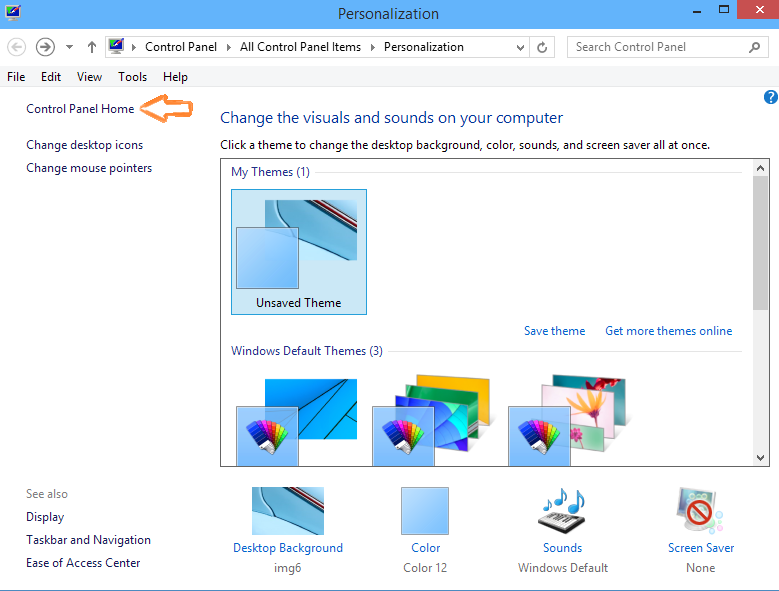This screenshot has width=779, height=591.
Task: Expand the chevron before Control Panel breadcrumb
Action: coord(134,47)
